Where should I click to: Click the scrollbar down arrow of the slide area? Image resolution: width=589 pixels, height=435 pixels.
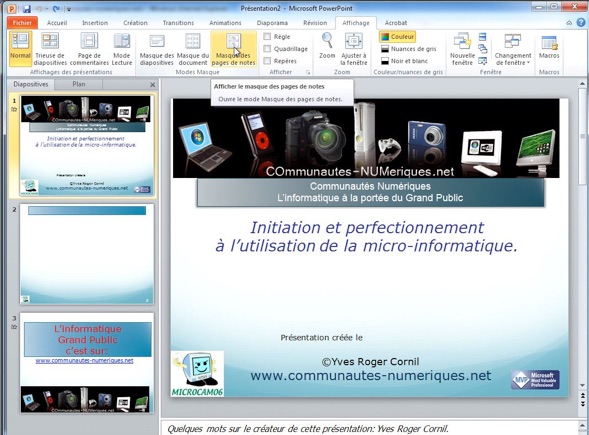pos(582,386)
